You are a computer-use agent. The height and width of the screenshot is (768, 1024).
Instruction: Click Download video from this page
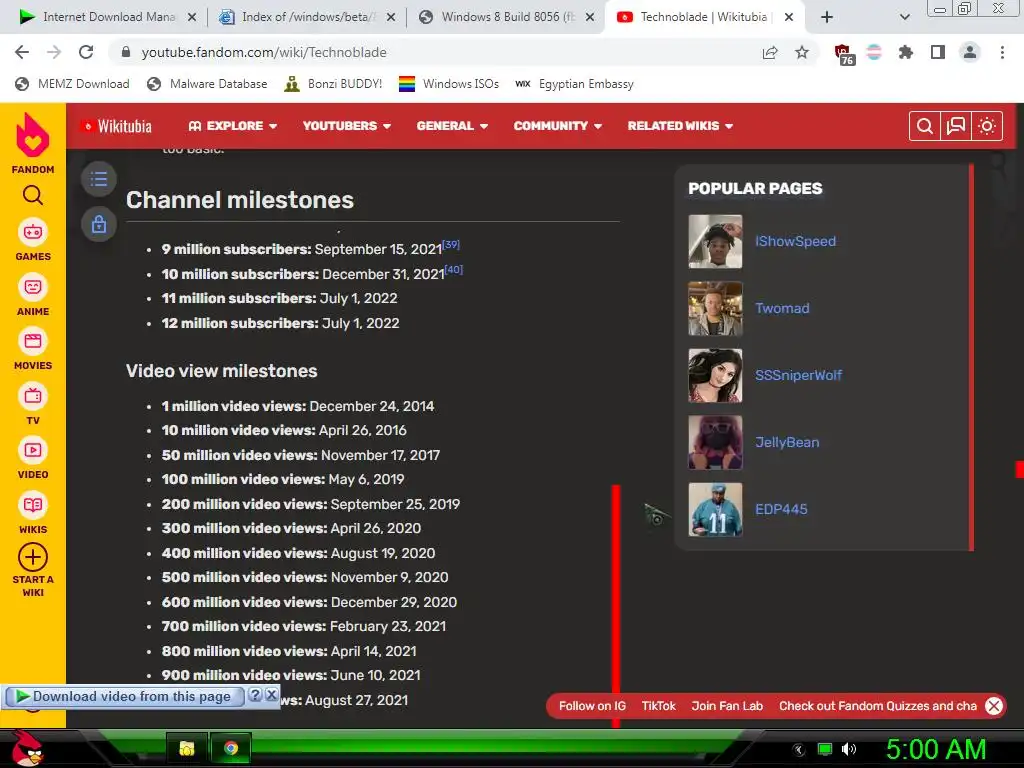pos(124,696)
